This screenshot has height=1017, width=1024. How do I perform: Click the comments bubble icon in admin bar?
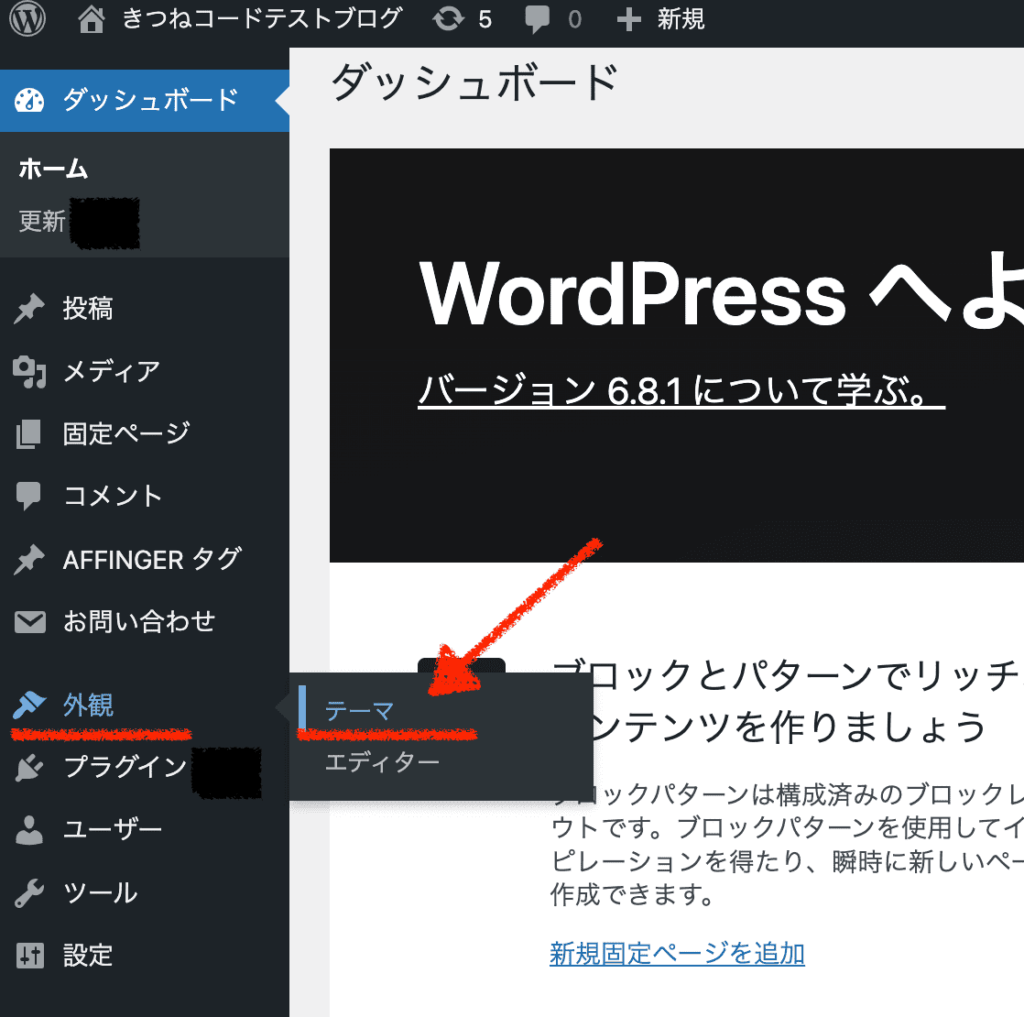(x=537, y=19)
